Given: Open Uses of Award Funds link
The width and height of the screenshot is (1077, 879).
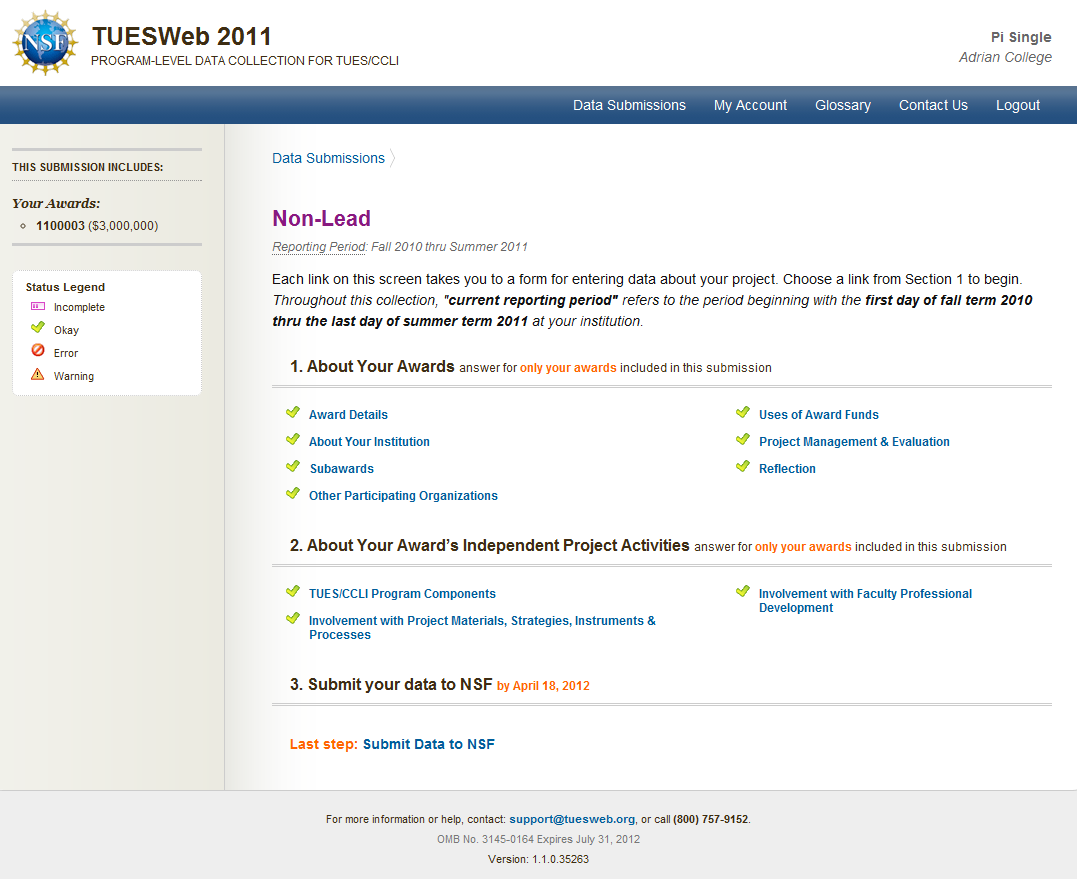Looking at the screenshot, I should click(819, 415).
